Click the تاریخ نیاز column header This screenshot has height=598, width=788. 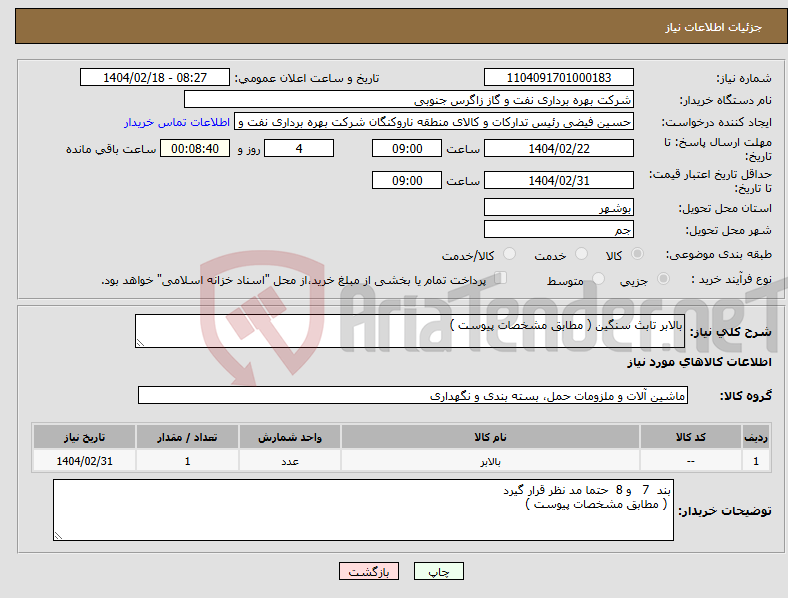(84, 437)
